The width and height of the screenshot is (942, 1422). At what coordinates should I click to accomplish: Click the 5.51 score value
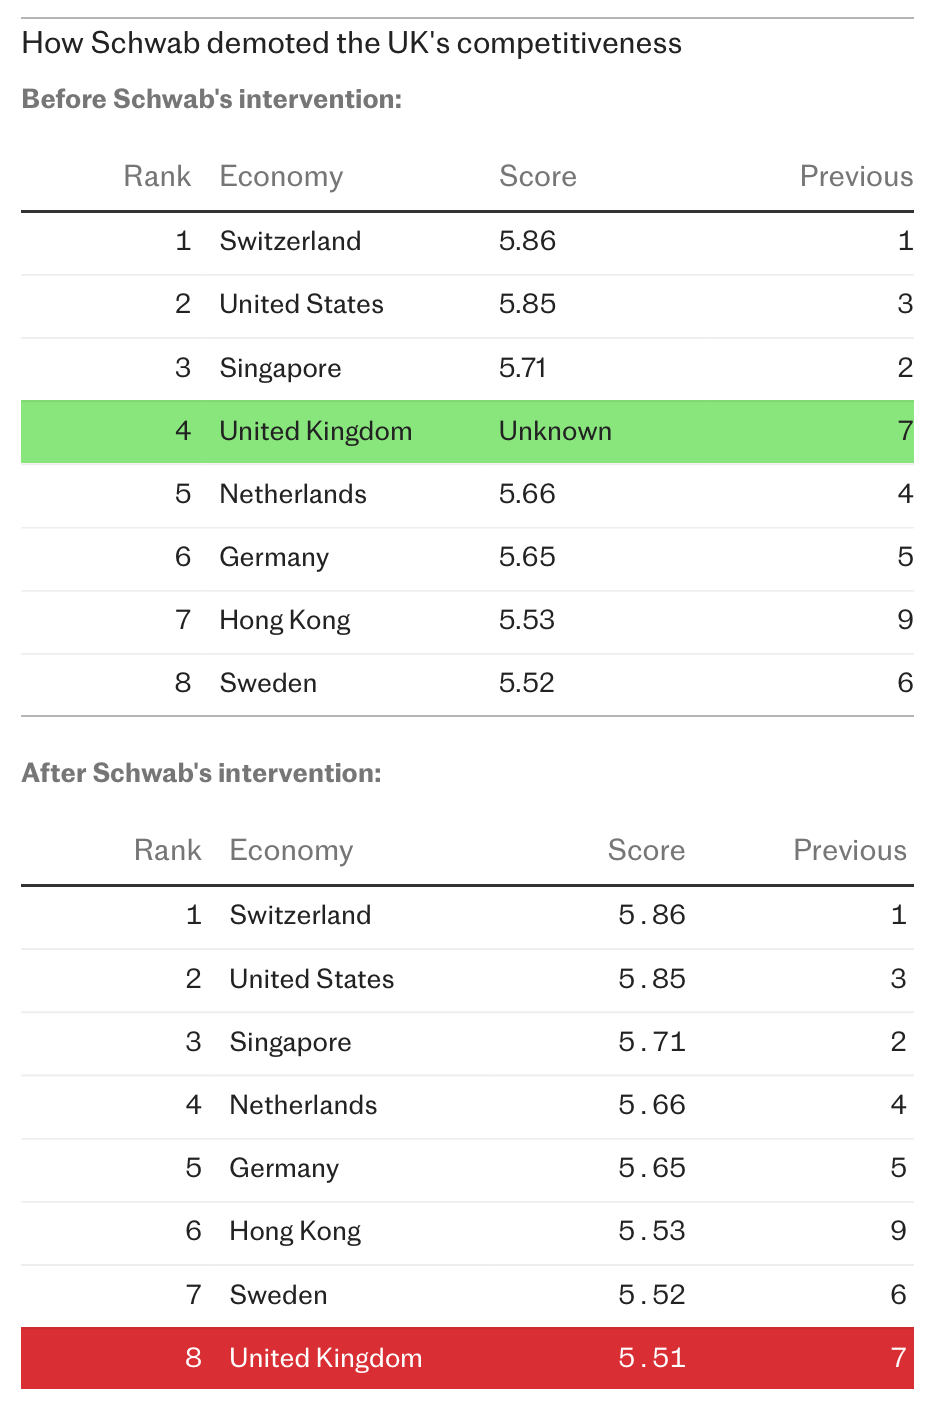click(652, 1358)
